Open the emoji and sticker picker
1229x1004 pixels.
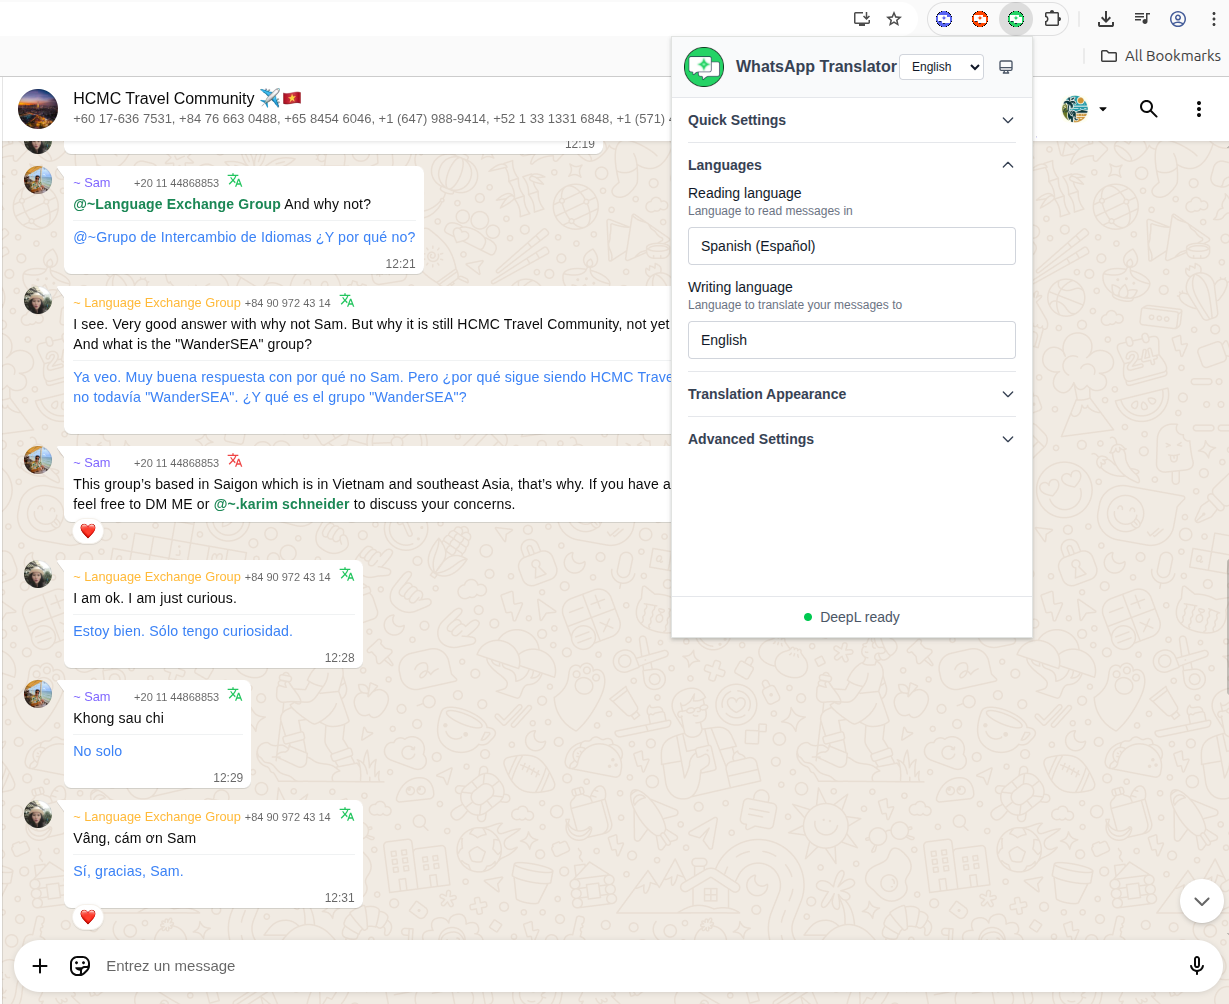(80, 966)
